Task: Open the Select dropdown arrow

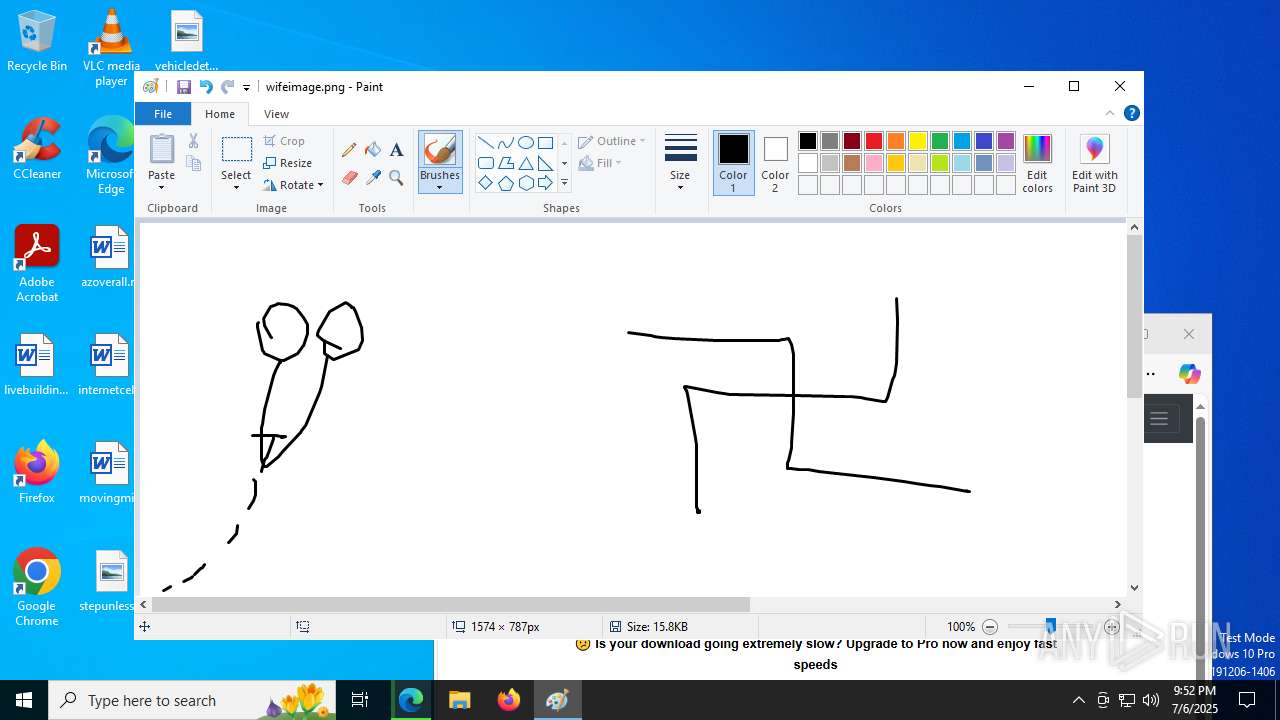Action: tap(236, 187)
